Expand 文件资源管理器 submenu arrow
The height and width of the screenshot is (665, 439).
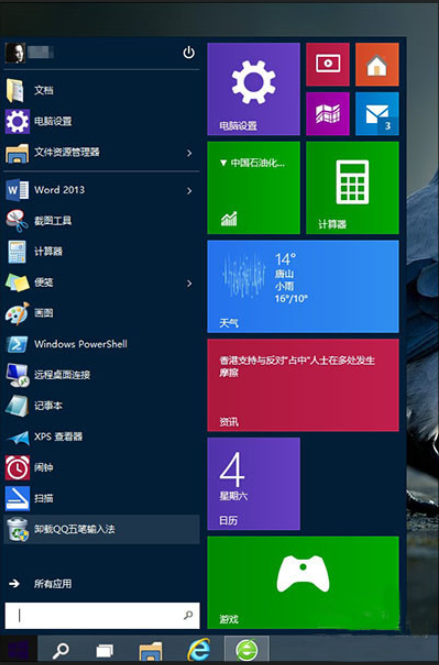pyautogui.click(x=189, y=153)
